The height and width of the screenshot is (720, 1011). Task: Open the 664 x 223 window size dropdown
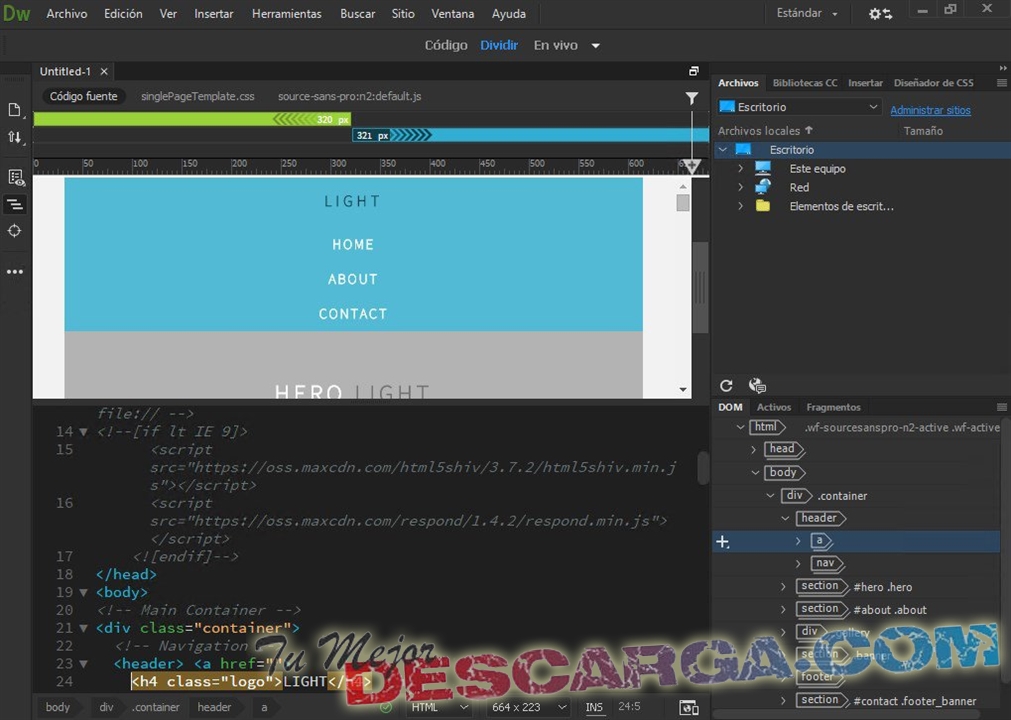529,707
